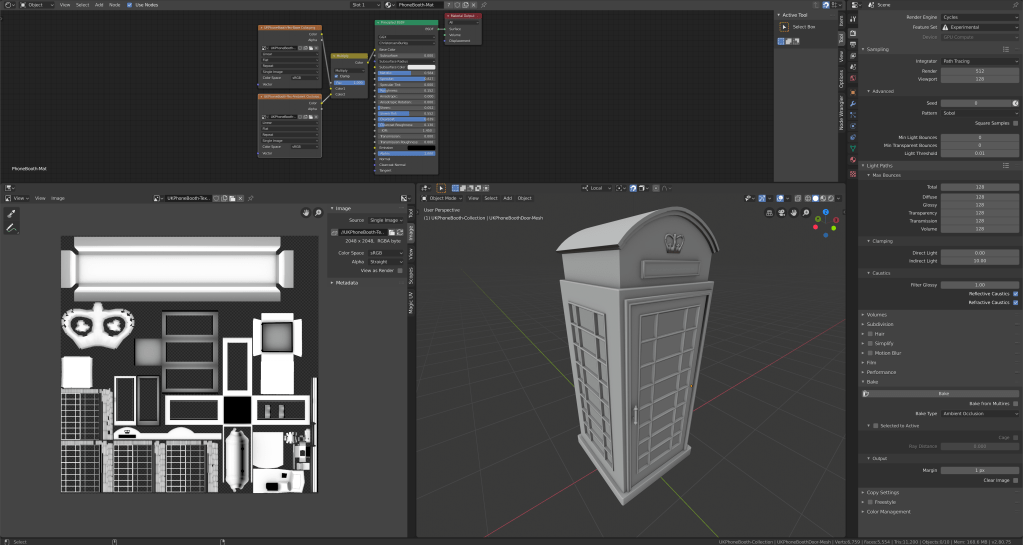Toggle the Clear Image checkbox
This screenshot has height=545, width=1023.
click(1016, 480)
